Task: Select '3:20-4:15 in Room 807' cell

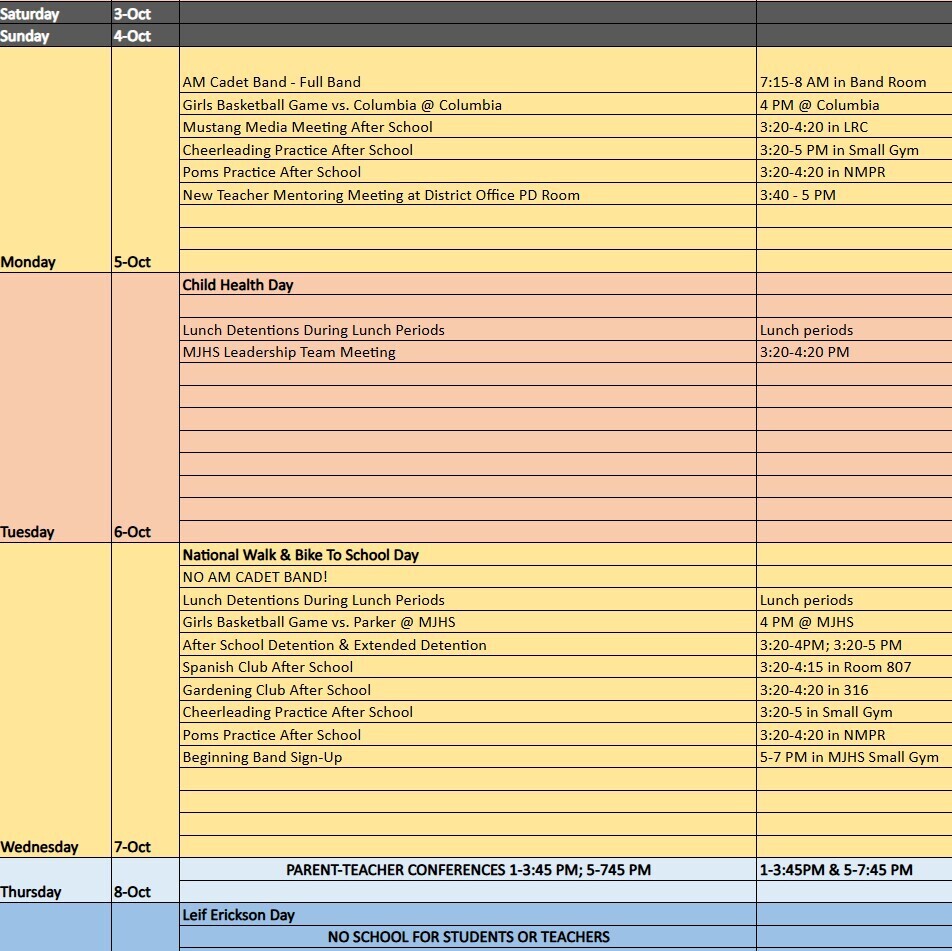Action: pos(854,667)
